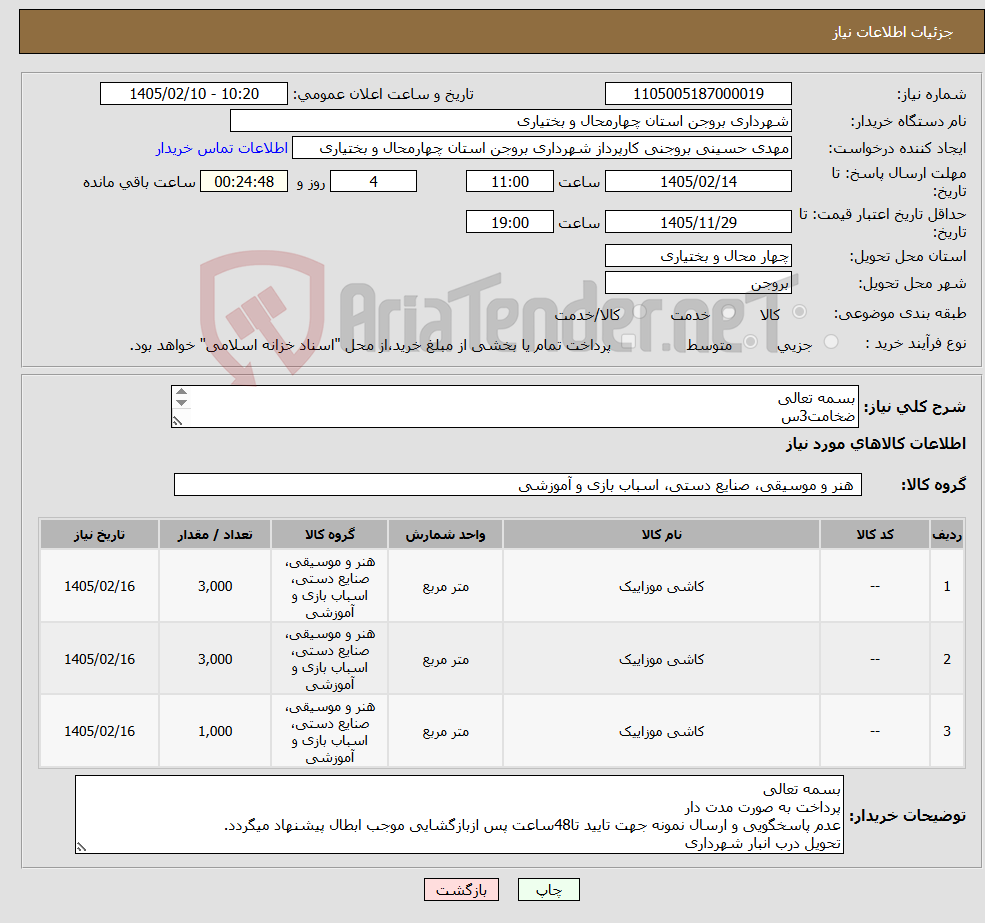
Task: Click the گروه کالا column header
Action: pyautogui.click(x=329, y=534)
